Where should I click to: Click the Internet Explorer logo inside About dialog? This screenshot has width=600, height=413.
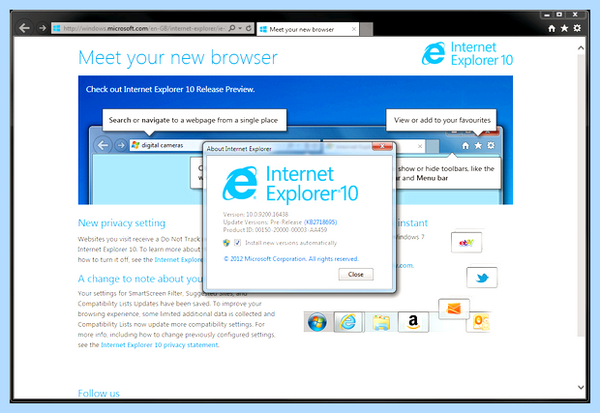(290, 184)
